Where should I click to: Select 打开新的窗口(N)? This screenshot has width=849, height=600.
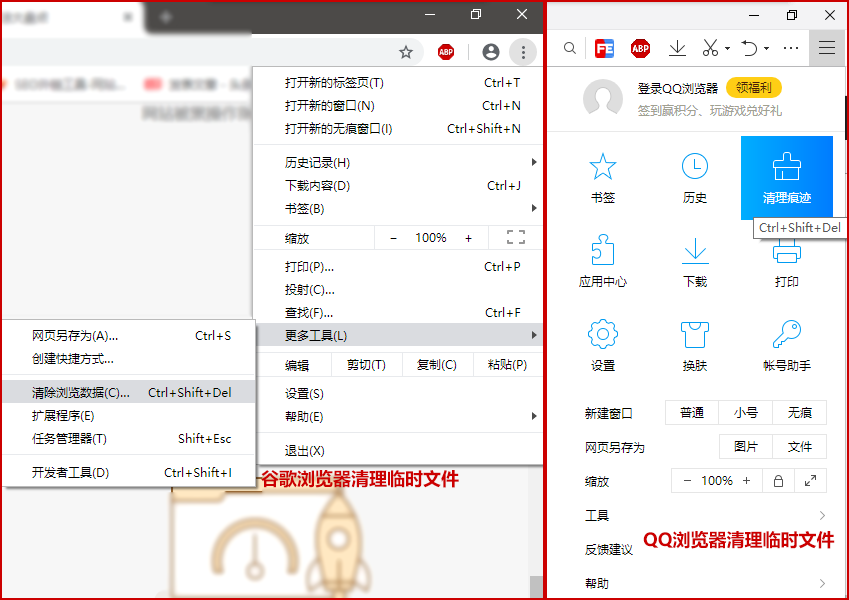[x=398, y=106]
